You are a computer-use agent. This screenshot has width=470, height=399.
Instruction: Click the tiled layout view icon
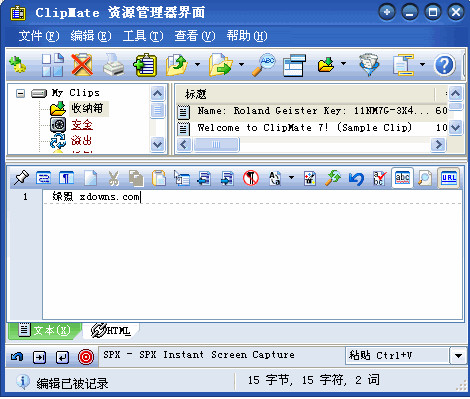[x=53, y=65]
